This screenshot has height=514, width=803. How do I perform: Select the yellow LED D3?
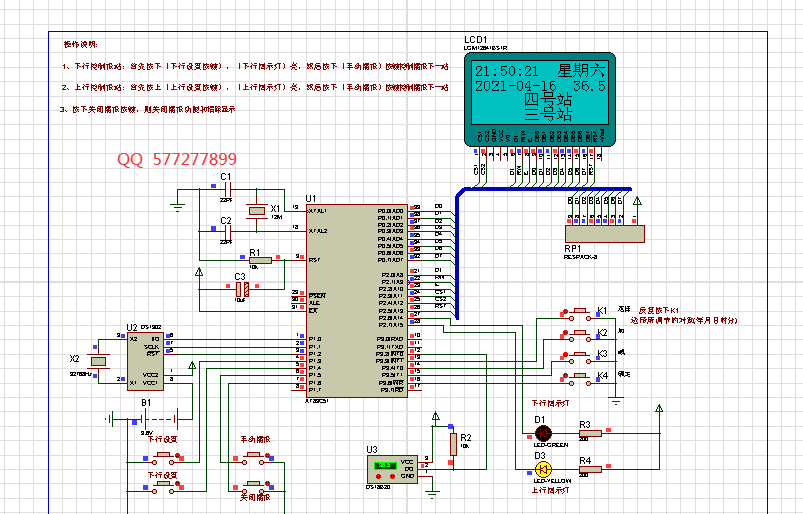coord(543,469)
